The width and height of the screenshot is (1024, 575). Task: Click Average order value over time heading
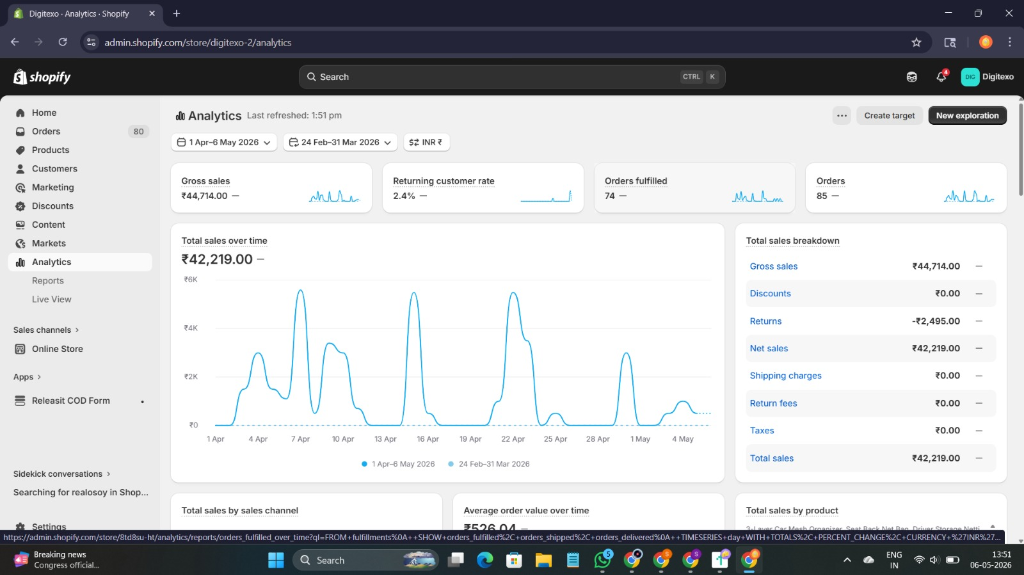[x=526, y=510]
